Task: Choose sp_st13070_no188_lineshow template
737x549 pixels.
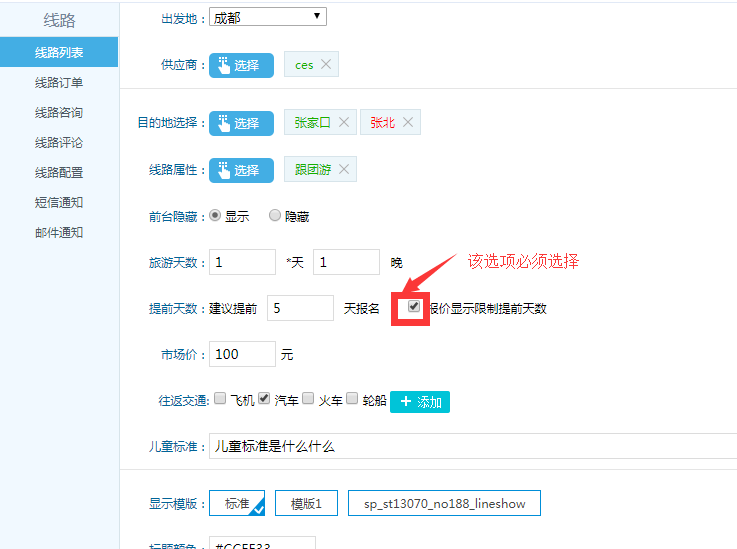Action: tap(444, 503)
